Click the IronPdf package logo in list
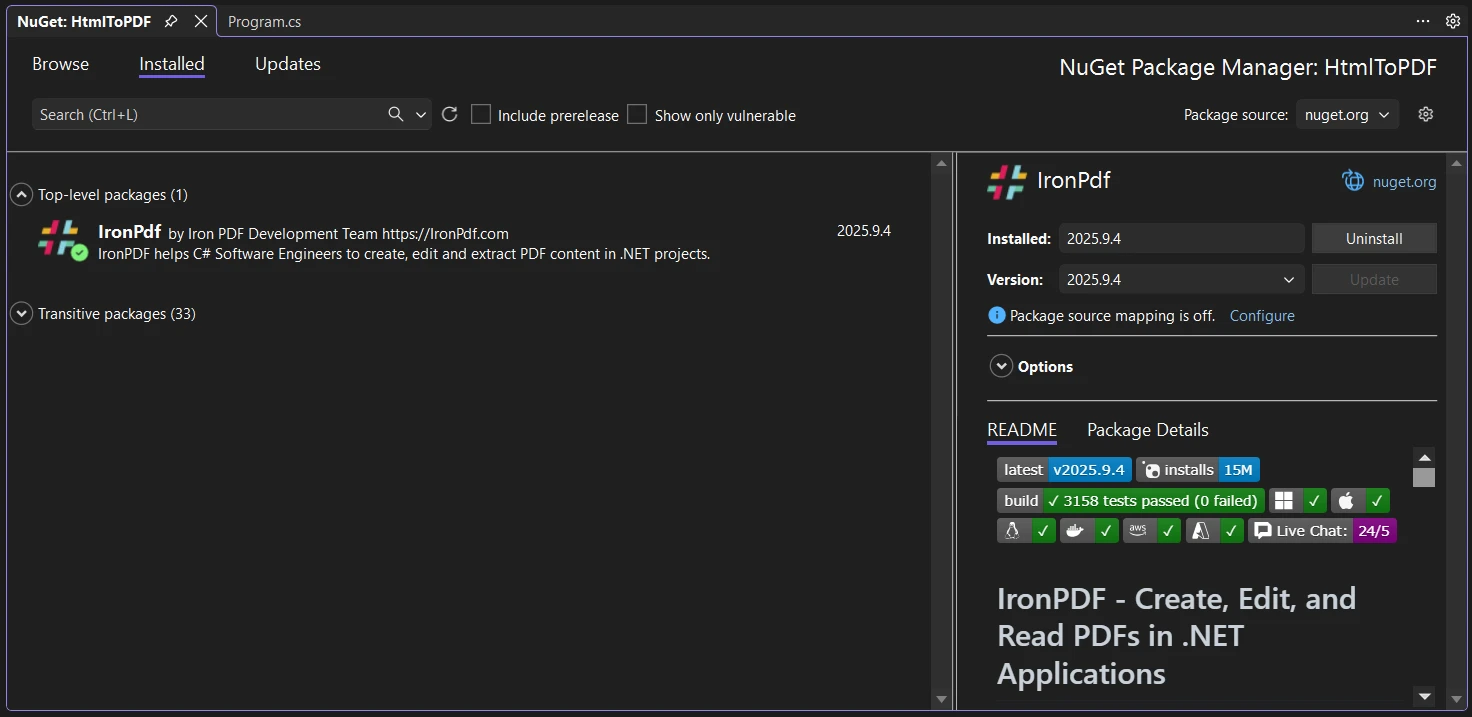Image resolution: width=1472 pixels, height=717 pixels. click(59, 240)
